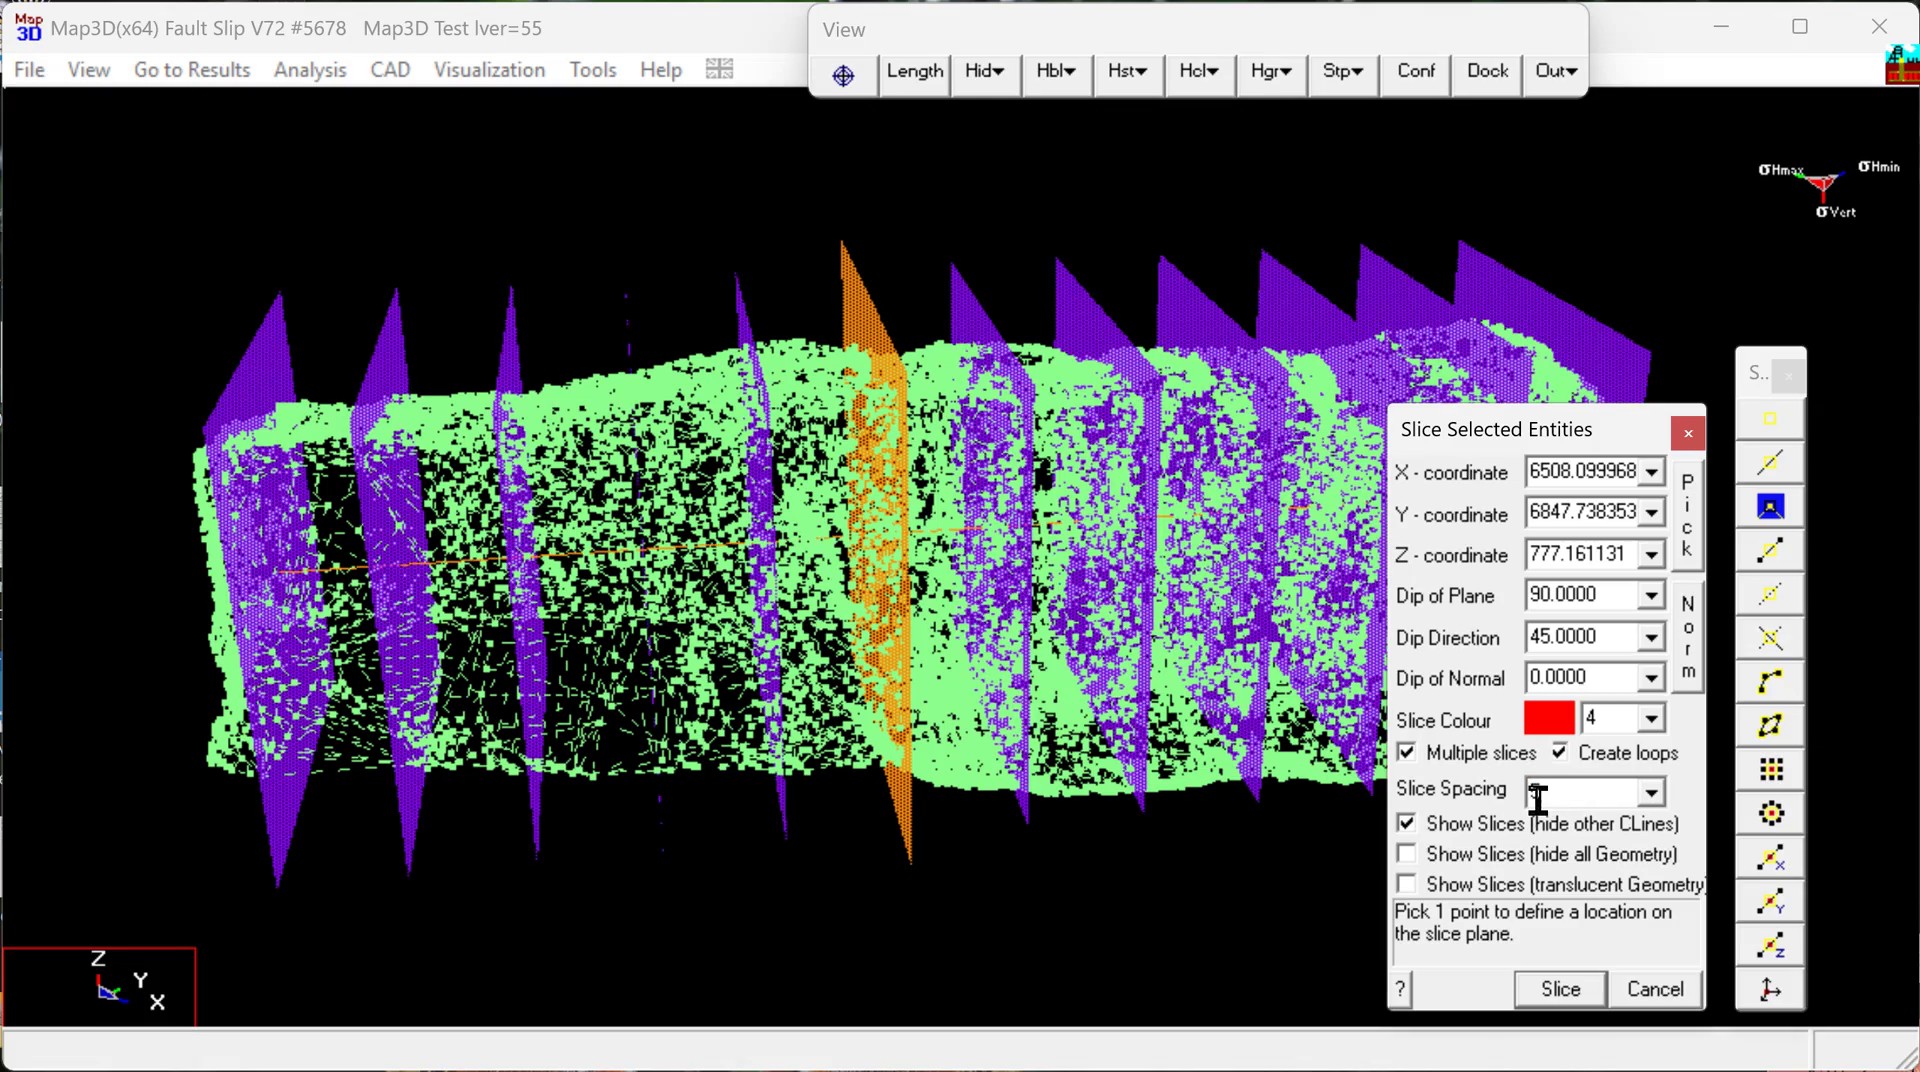
Task: Click the XYZ axes icon at toolbar bottom
Action: tap(1770, 990)
